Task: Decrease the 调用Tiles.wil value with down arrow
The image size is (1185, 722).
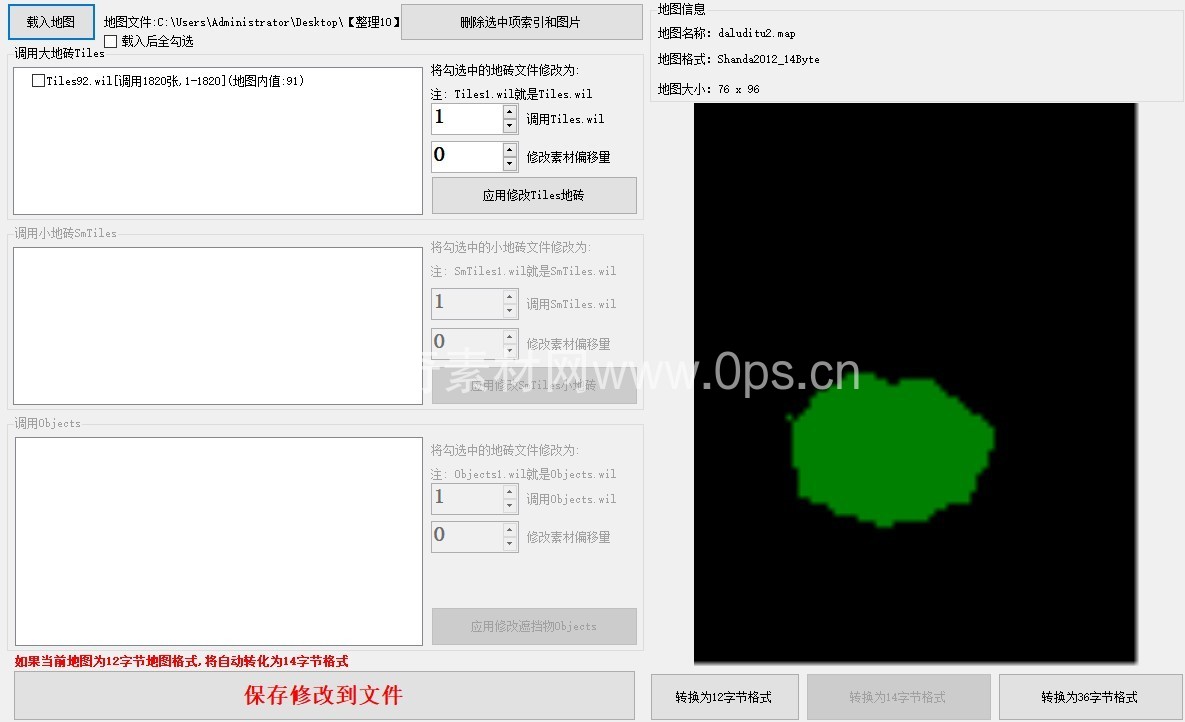Action: [x=509, y=126]
